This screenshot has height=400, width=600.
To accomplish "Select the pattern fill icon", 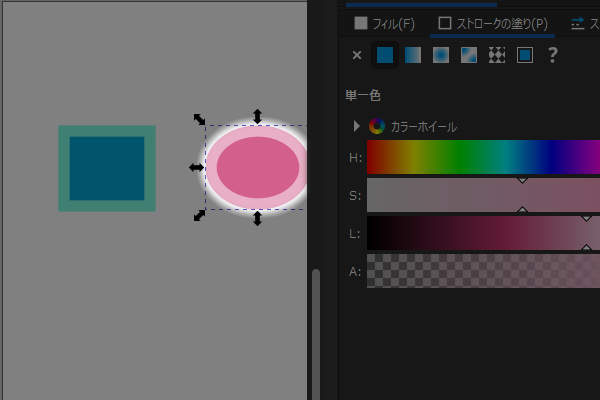I will [497, 56].
